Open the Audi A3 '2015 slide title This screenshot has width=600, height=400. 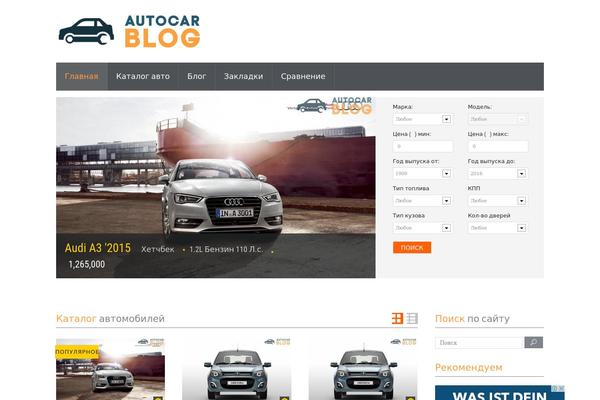click(98, 248)
